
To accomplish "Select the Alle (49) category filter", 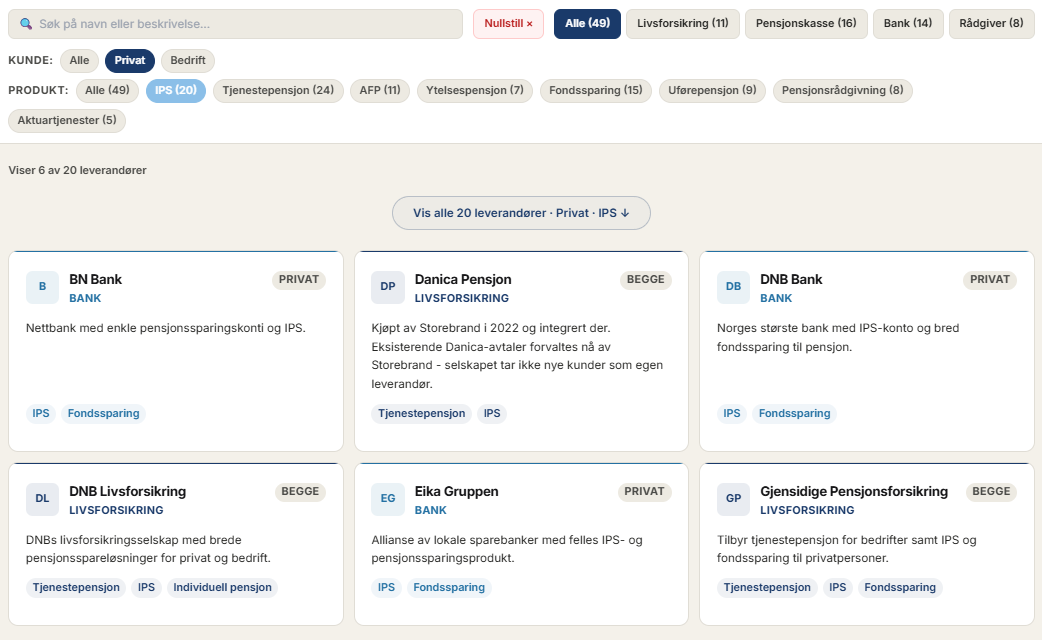I will pyautogui.click(x=587, y=24).
